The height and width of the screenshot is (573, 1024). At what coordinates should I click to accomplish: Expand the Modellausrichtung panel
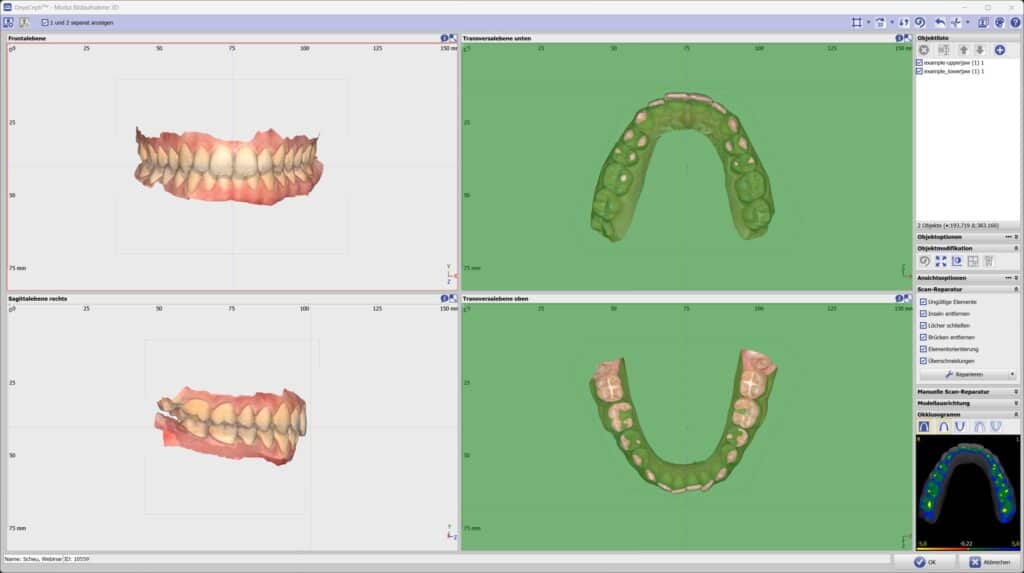coord(967,403)
